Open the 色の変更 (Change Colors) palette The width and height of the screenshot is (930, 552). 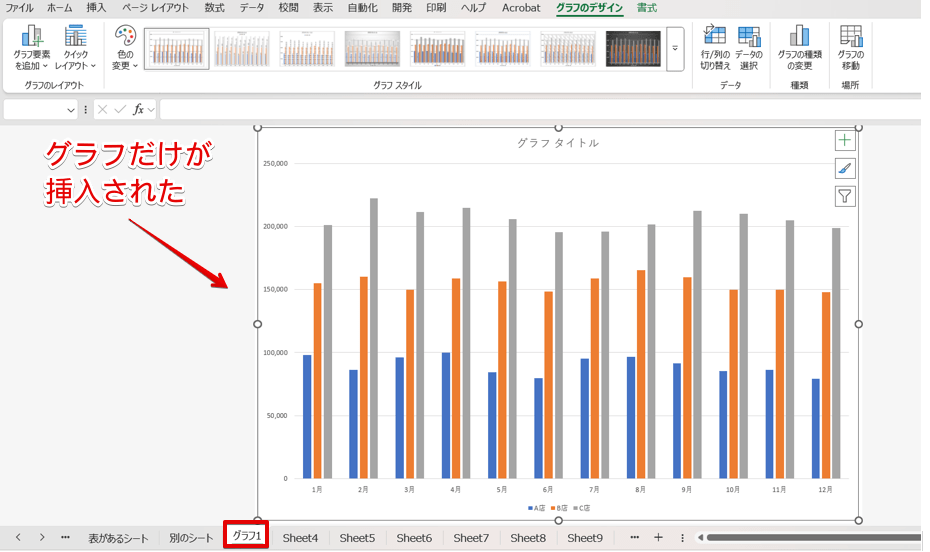point(125,47)
